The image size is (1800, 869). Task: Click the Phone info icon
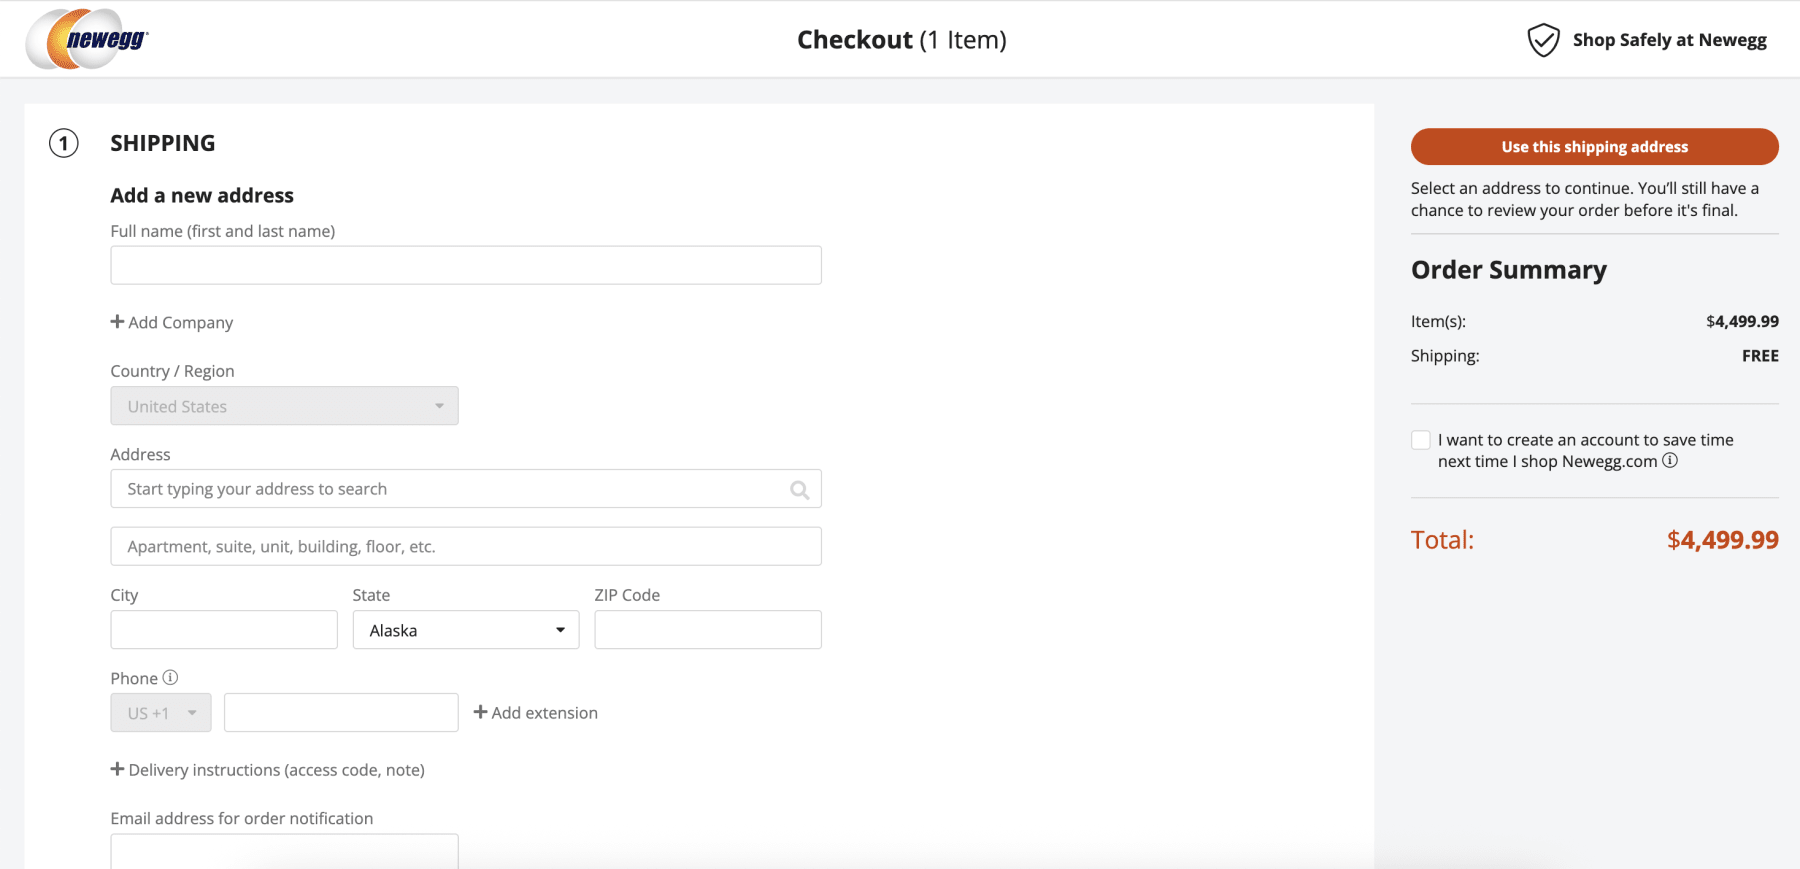171,678
